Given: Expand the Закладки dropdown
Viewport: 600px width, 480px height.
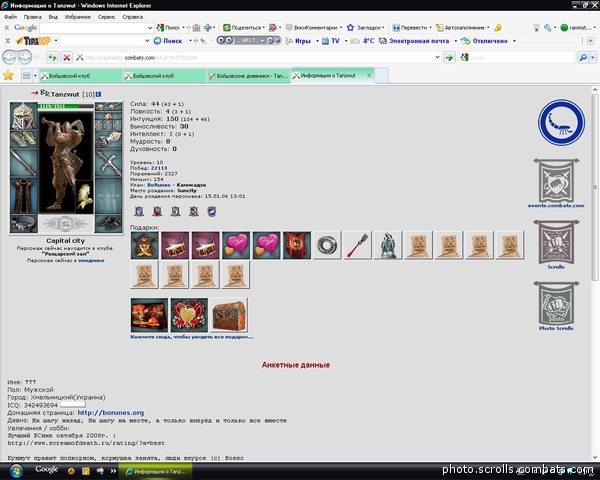Looking at the screenshot, I should (383, 28).
